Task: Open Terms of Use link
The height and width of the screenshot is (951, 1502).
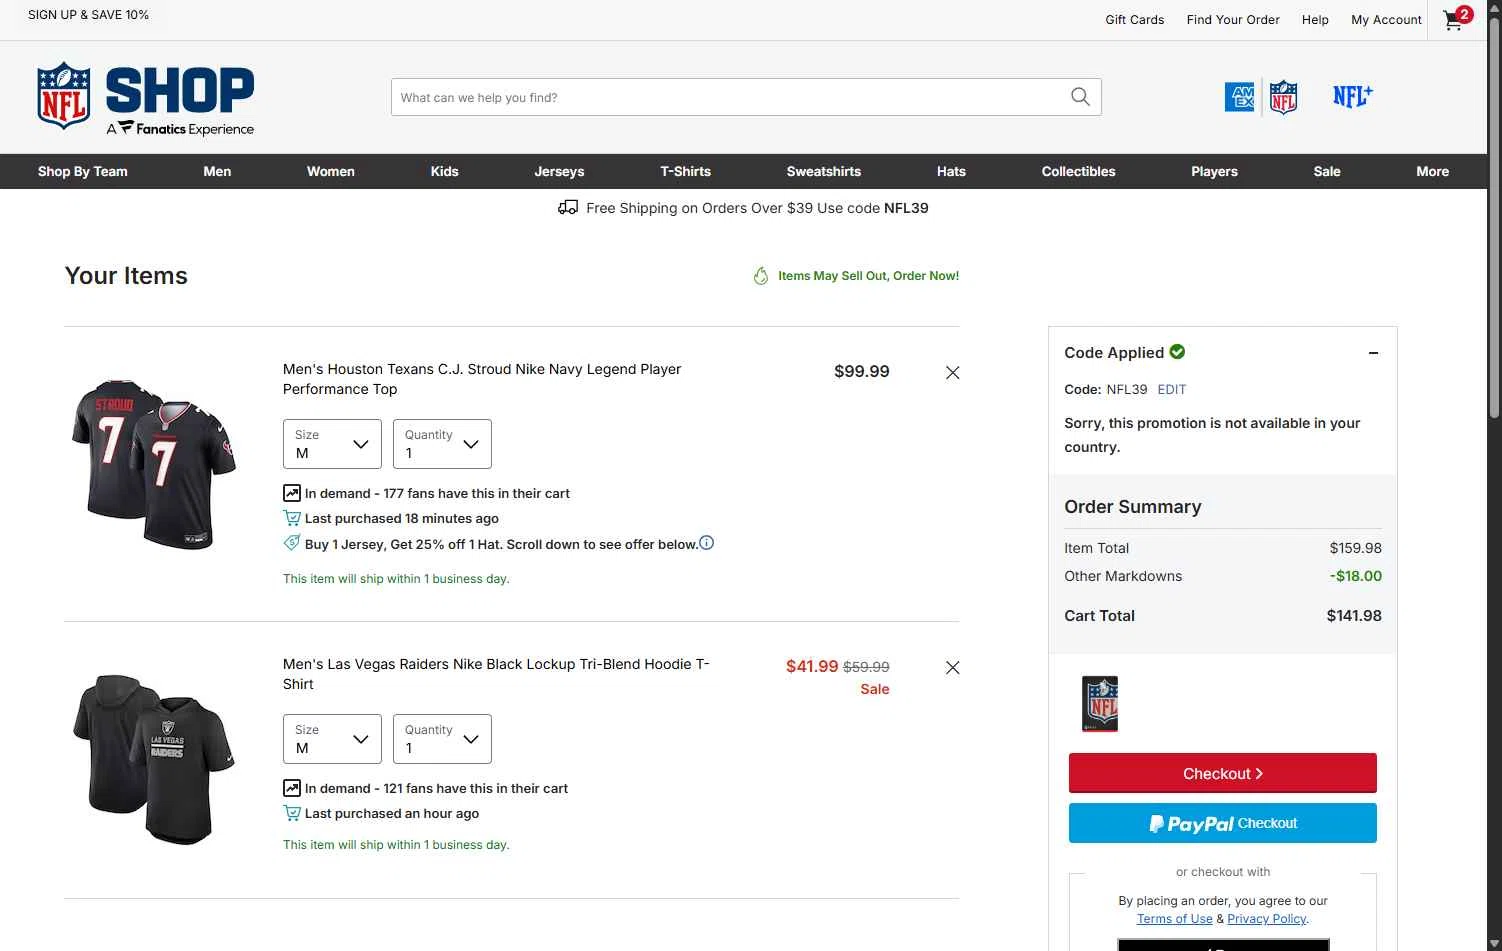Action: [1174, 919]
